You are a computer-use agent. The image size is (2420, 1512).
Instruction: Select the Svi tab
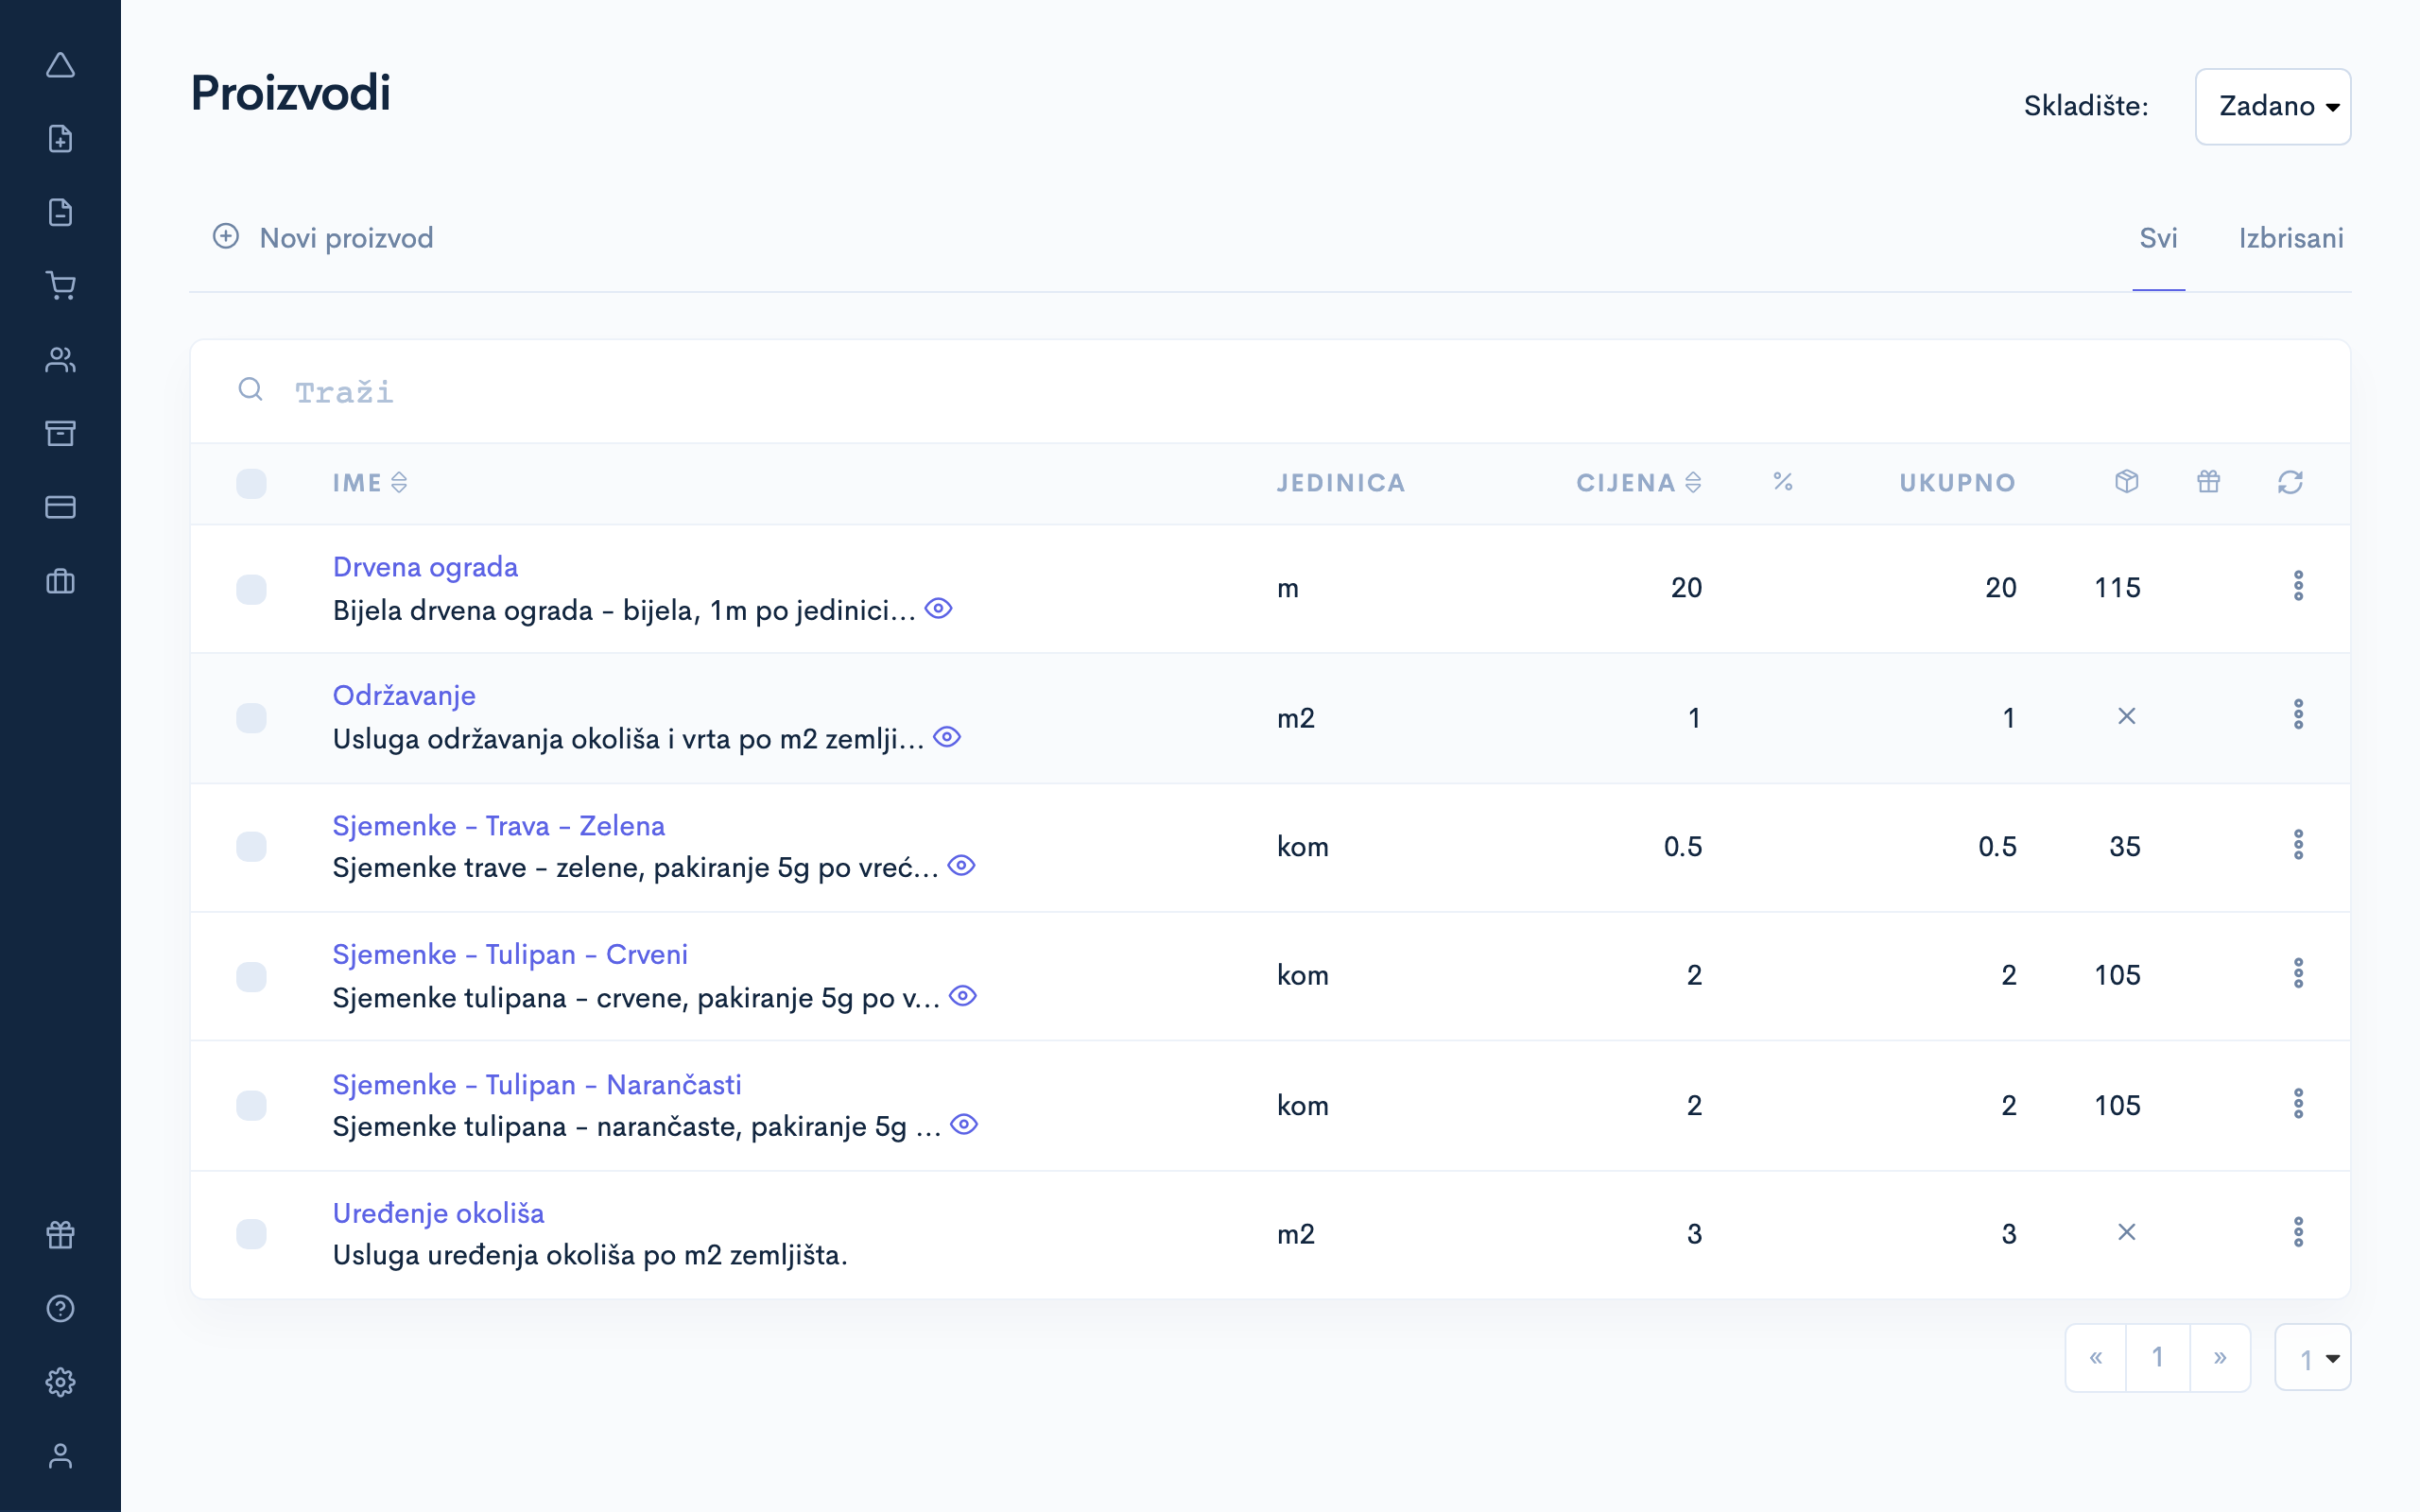coord(2158,238)
